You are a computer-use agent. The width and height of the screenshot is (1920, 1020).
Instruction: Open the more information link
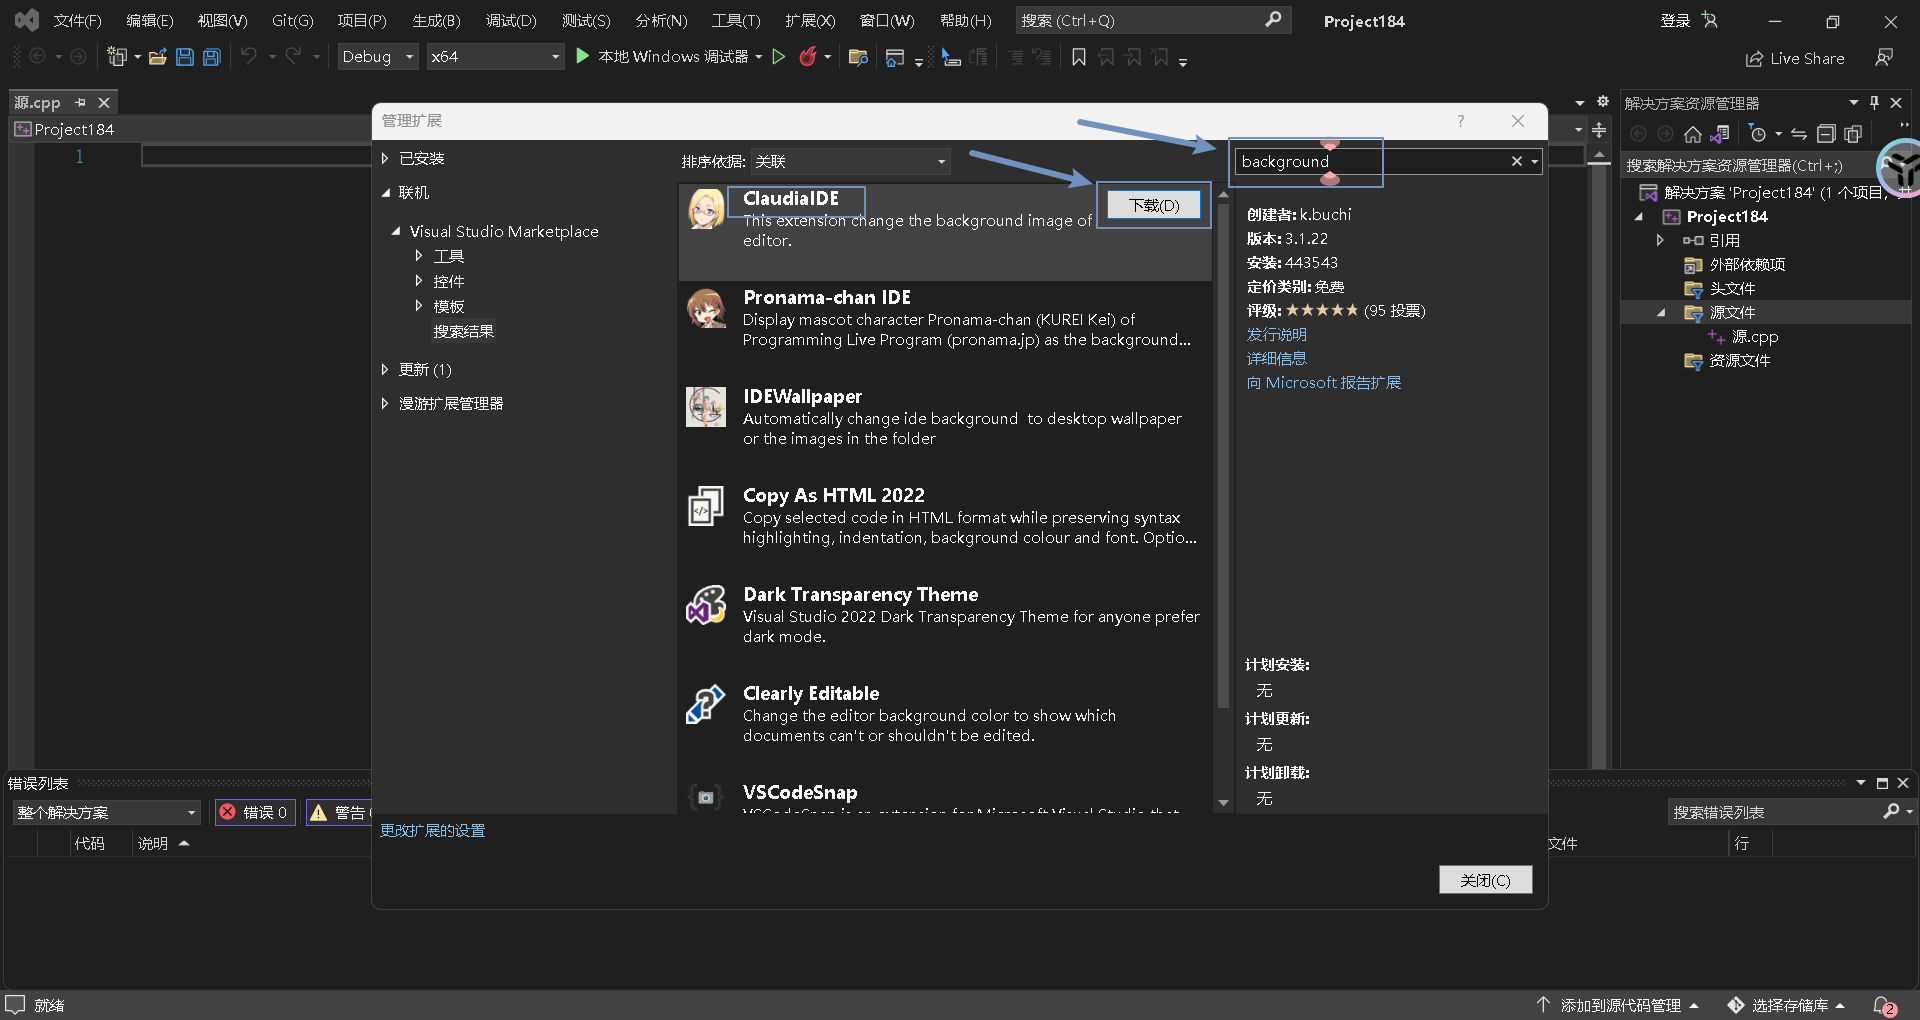1276,359
